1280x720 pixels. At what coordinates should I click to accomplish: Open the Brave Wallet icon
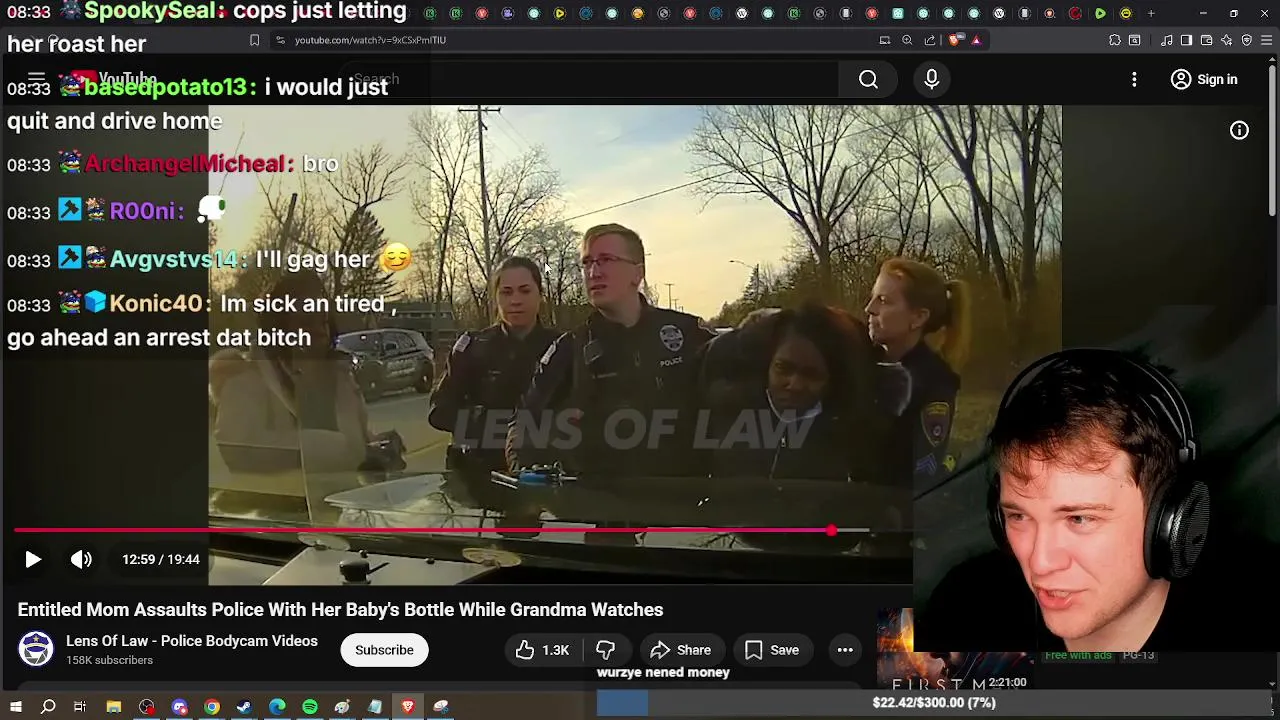click(x=1207, y=40)
